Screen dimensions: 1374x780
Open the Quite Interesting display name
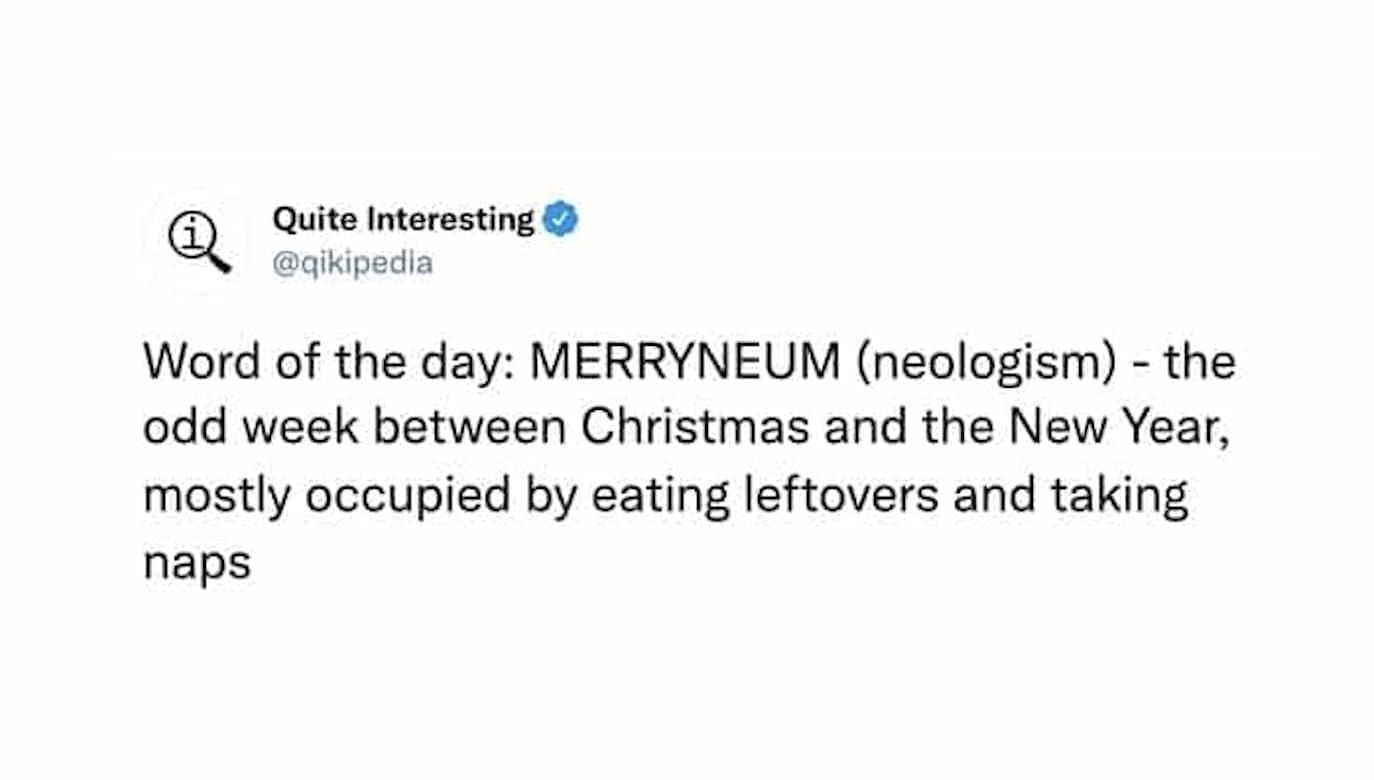(403, 219)
